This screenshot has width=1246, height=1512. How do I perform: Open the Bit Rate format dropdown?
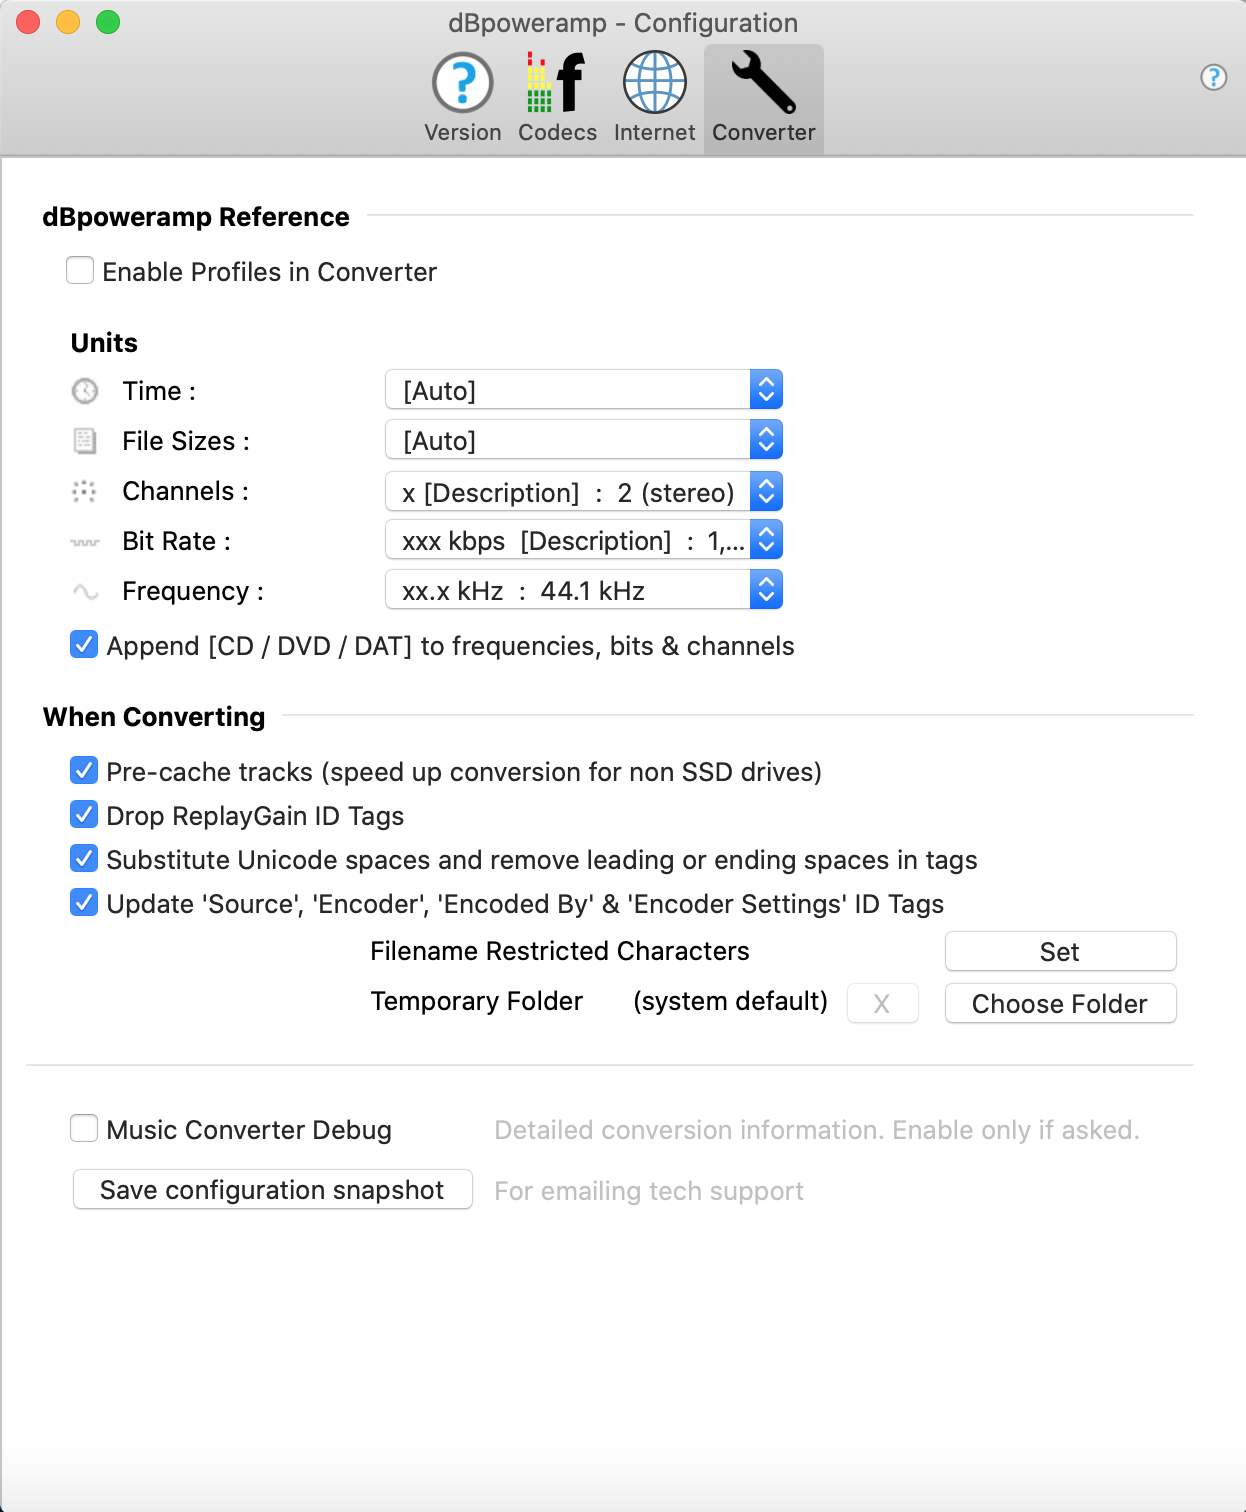(x=583, y=540)
